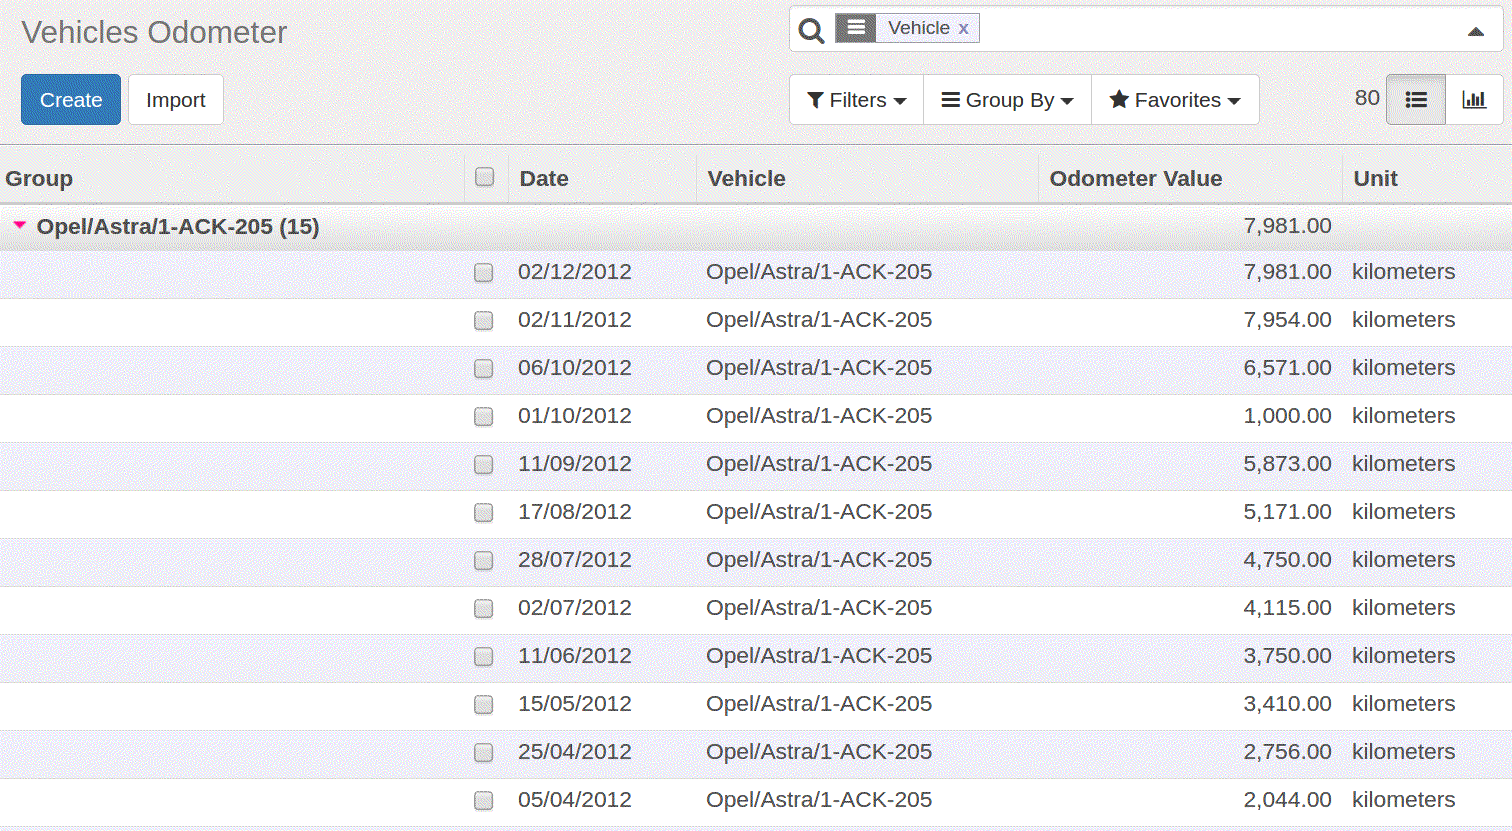Screen dimensions: 1512x831
Task: Click the record count 80
Action: [x=1367, y=98]
